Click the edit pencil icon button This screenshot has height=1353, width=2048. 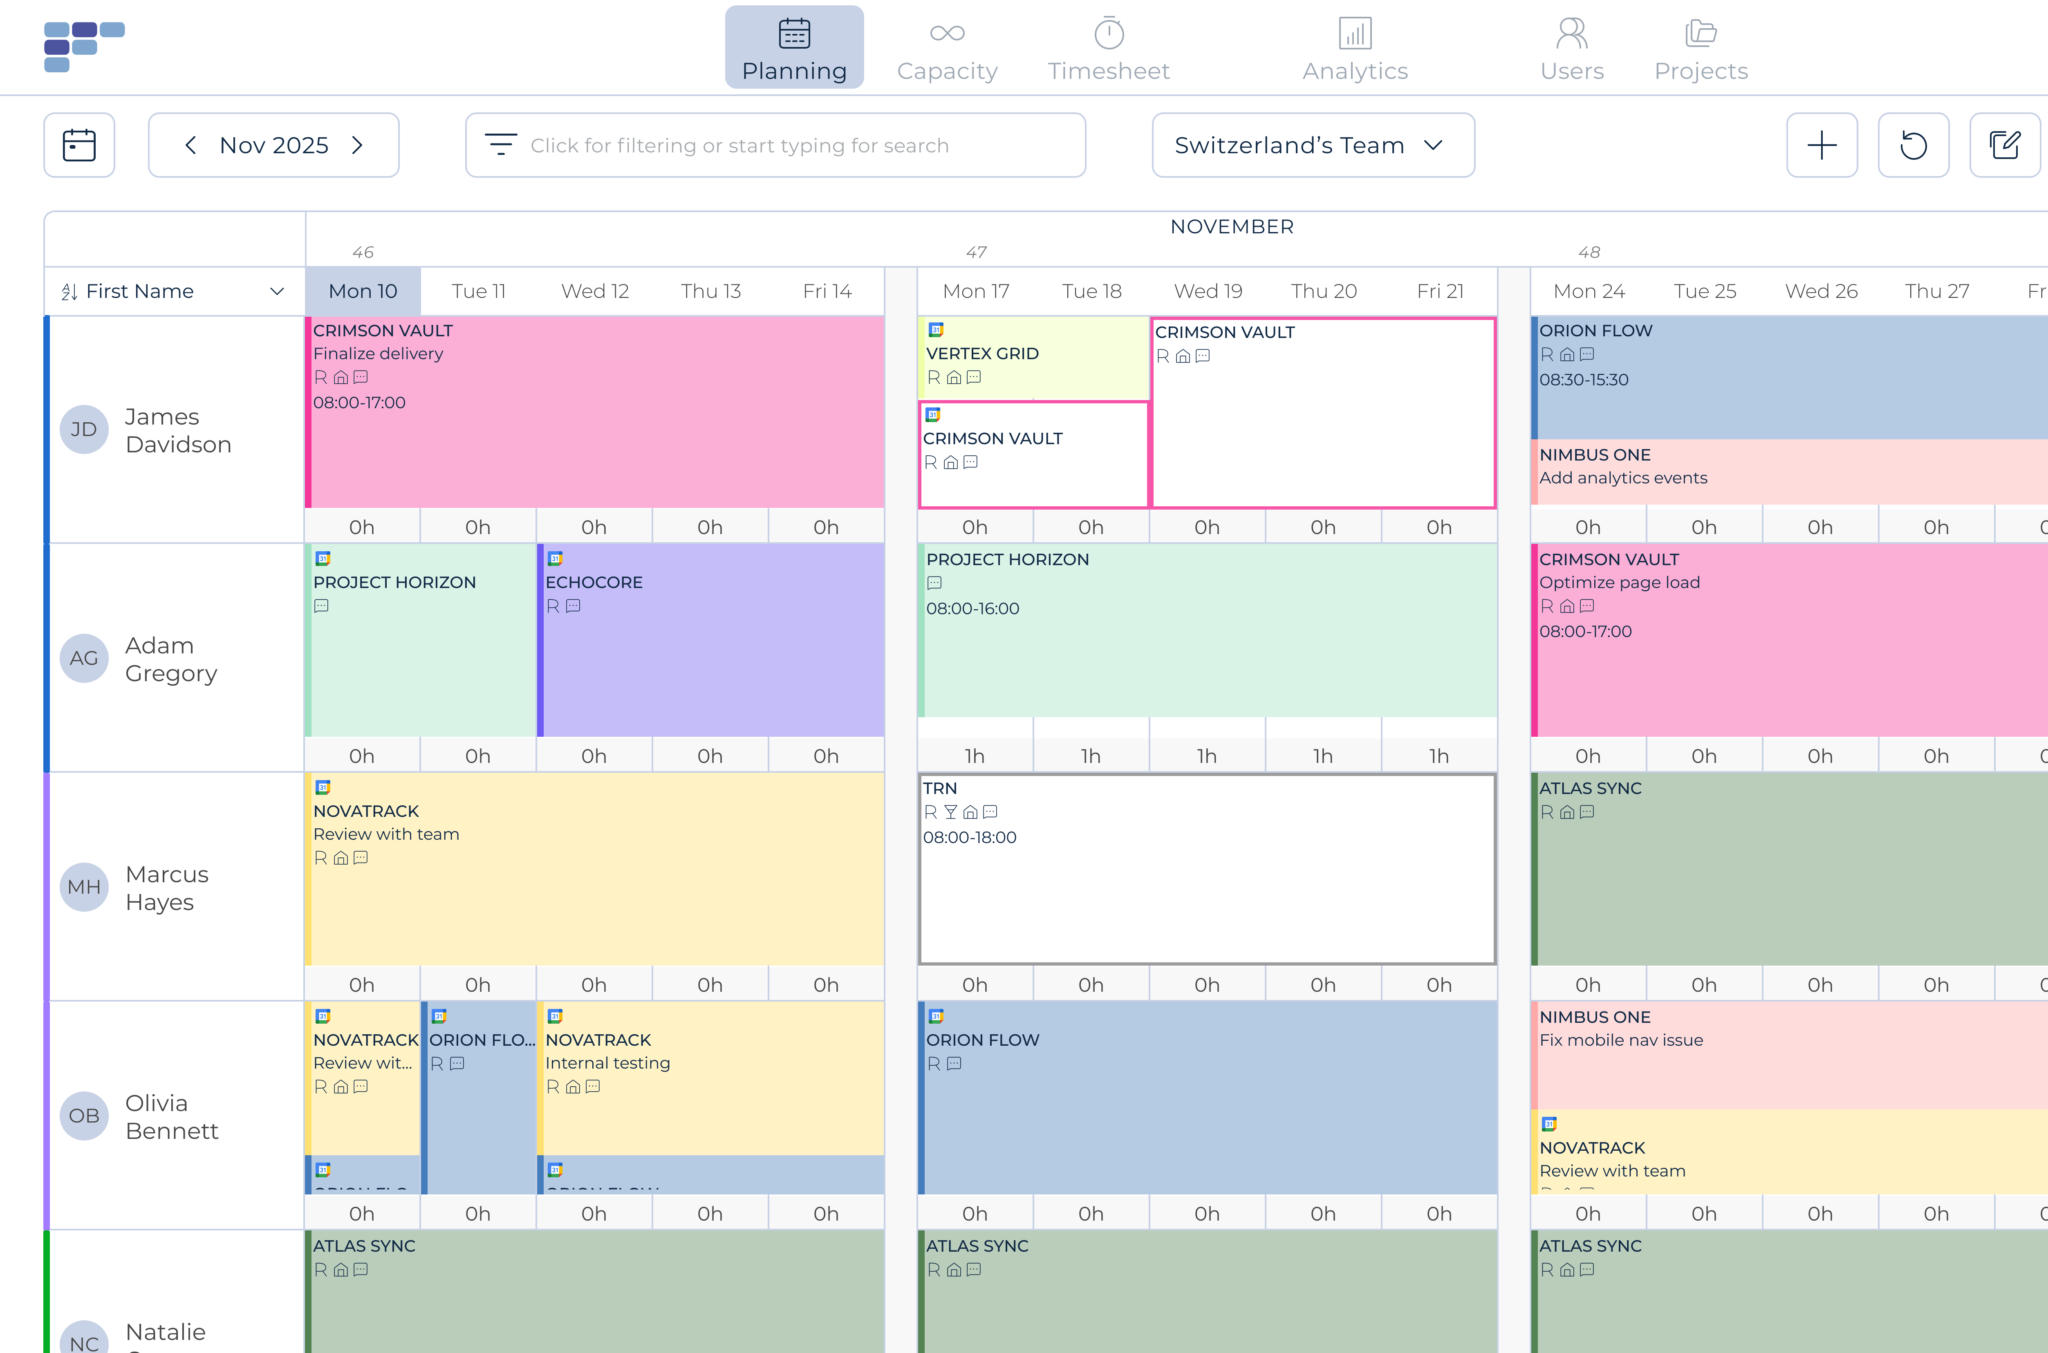[x=2003, y=145]
